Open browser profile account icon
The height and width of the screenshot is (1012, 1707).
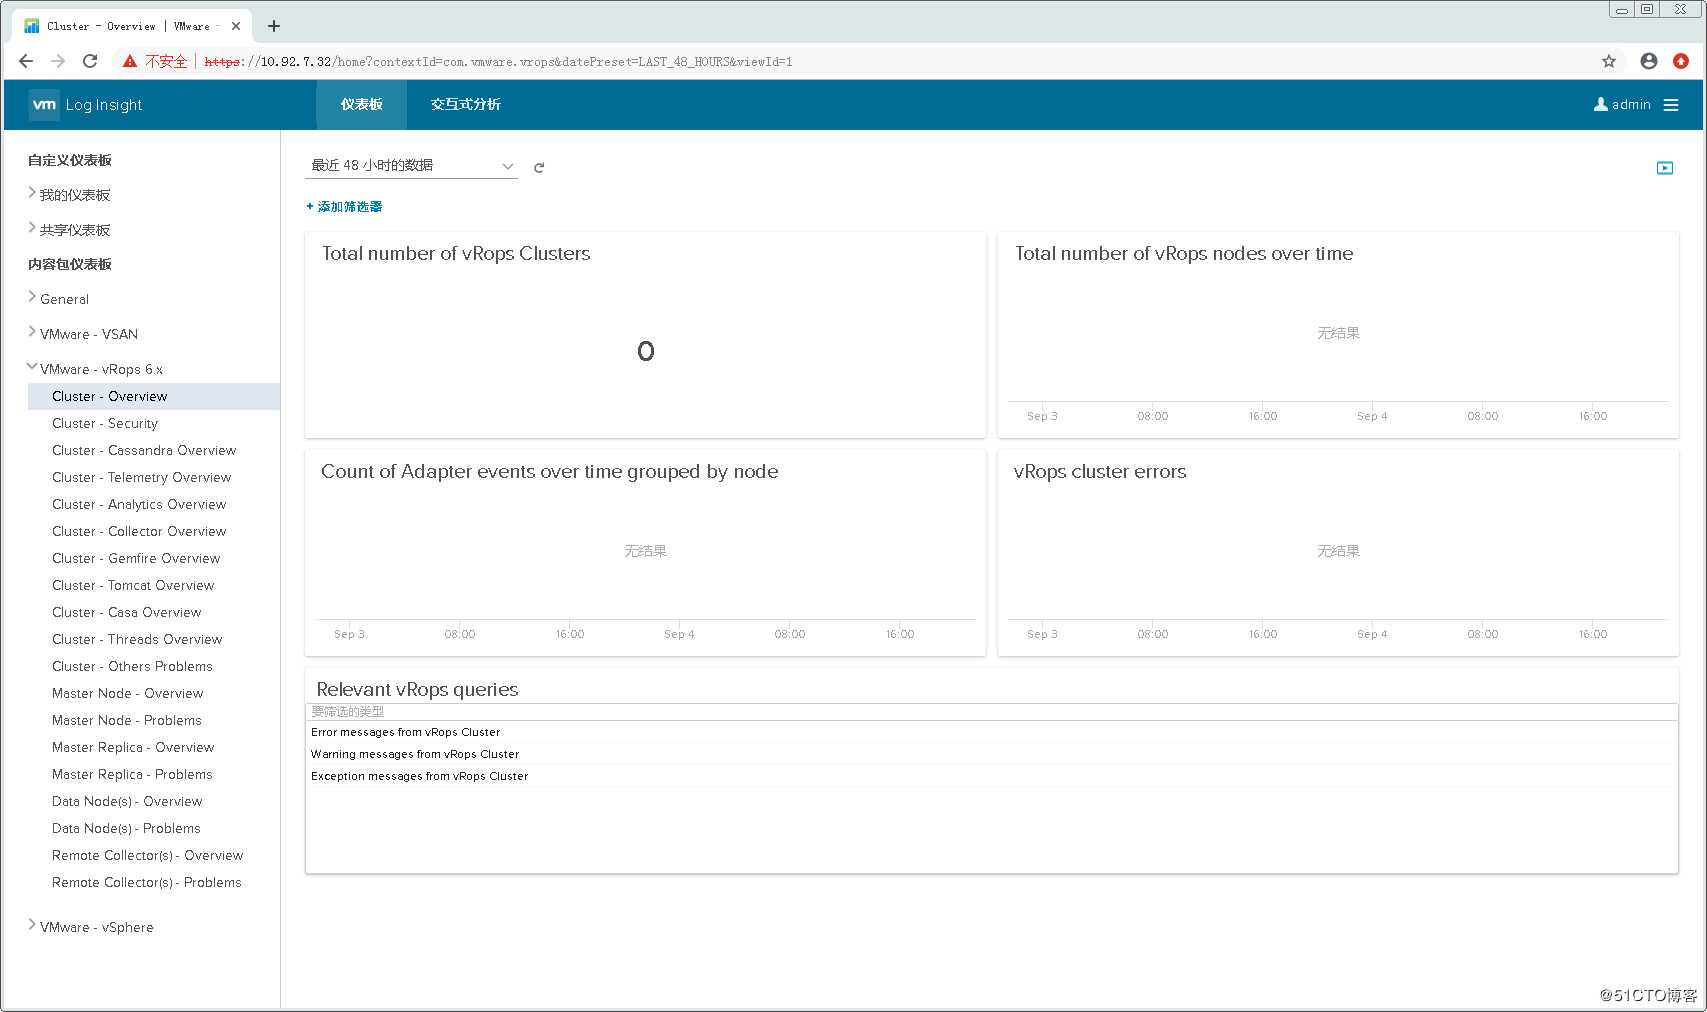(x=1649, y=61)
